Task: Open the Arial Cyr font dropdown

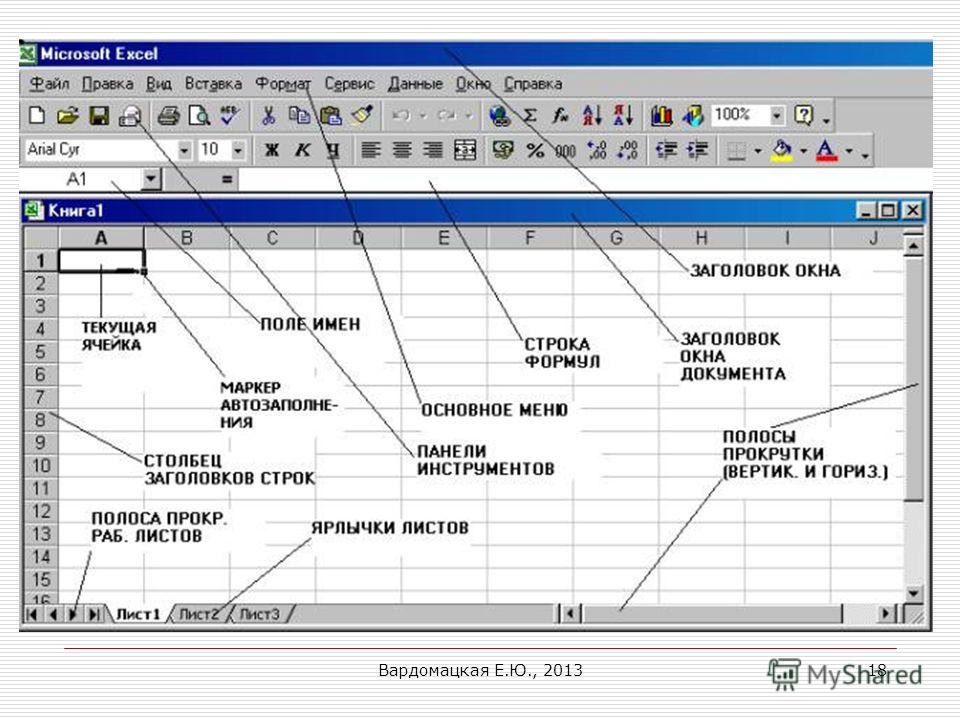Action: [x=184, y=150]
